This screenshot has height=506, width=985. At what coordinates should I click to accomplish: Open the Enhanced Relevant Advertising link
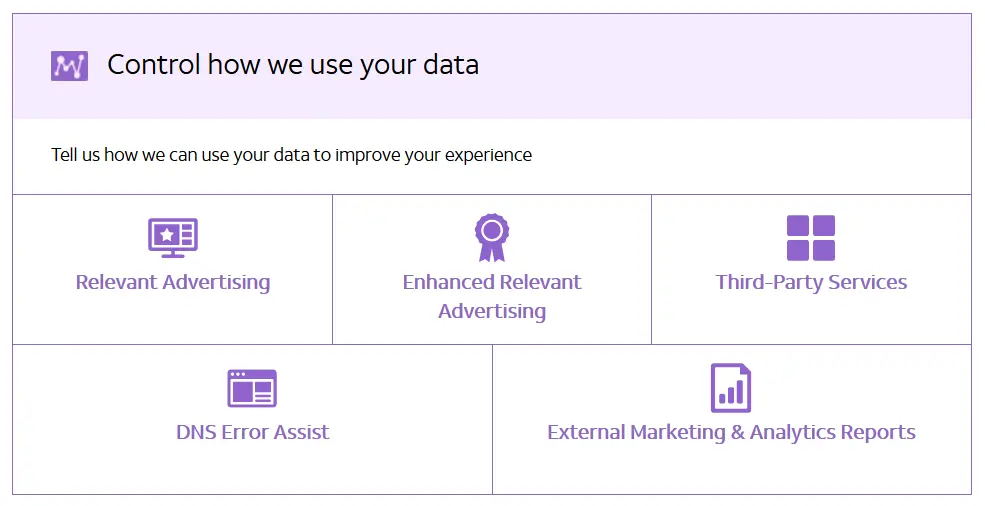click(x=492, y=296)
